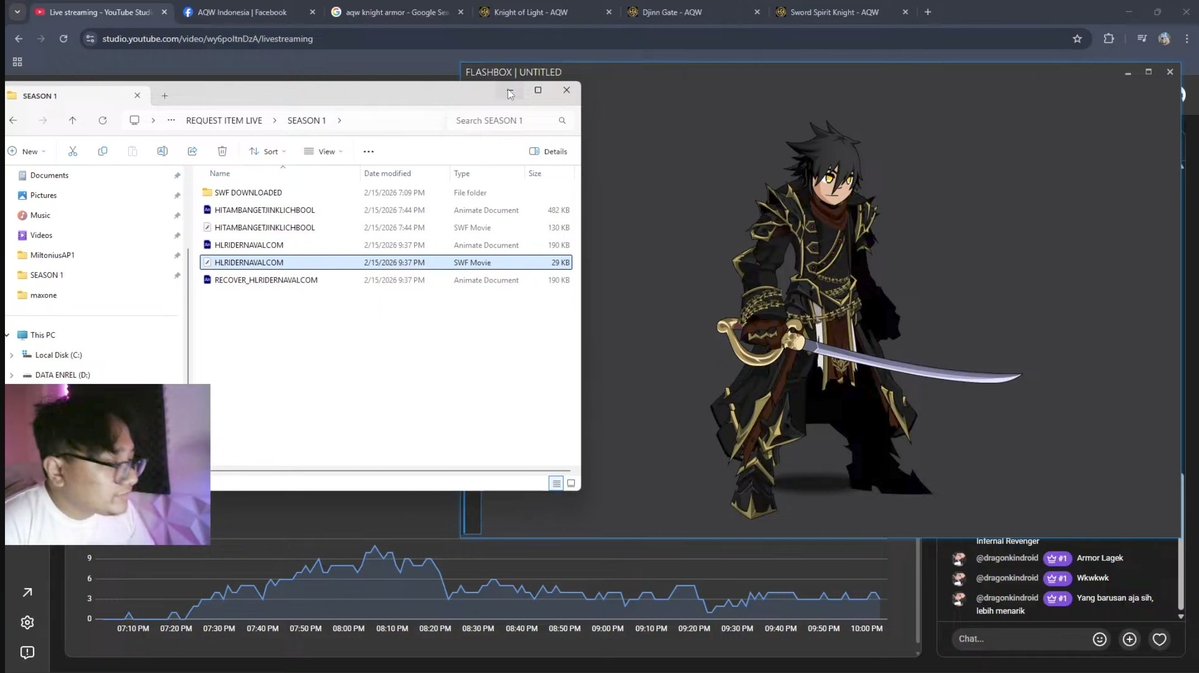The image size is (1199, 673).
Task: Open Chrome profile avatar
Action: [1164, 39]
